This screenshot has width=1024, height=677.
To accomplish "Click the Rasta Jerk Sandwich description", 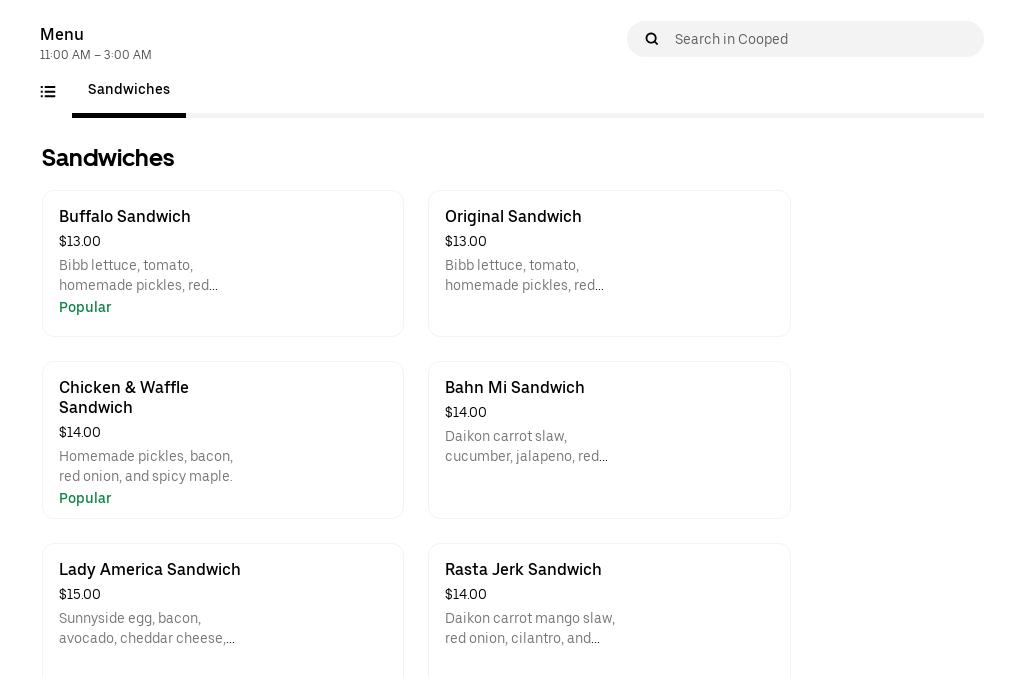I will point(530,629).
